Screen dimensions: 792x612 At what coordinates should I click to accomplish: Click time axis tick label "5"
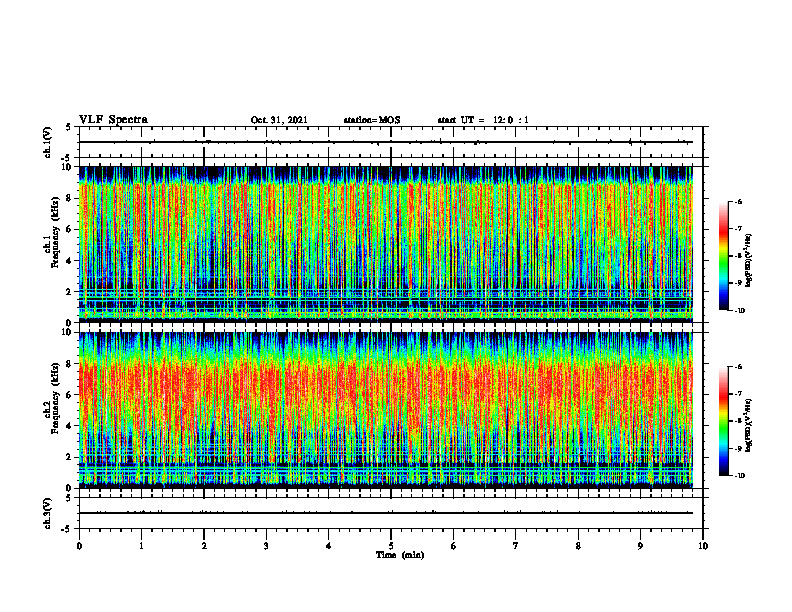[x=391, y=546]
